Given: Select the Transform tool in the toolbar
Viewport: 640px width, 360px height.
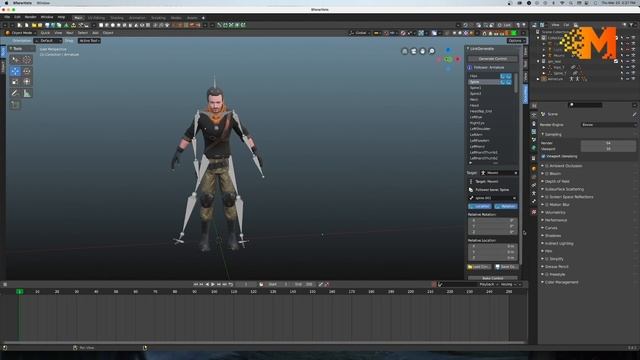Looking at the screenshot, I should 27,82.
